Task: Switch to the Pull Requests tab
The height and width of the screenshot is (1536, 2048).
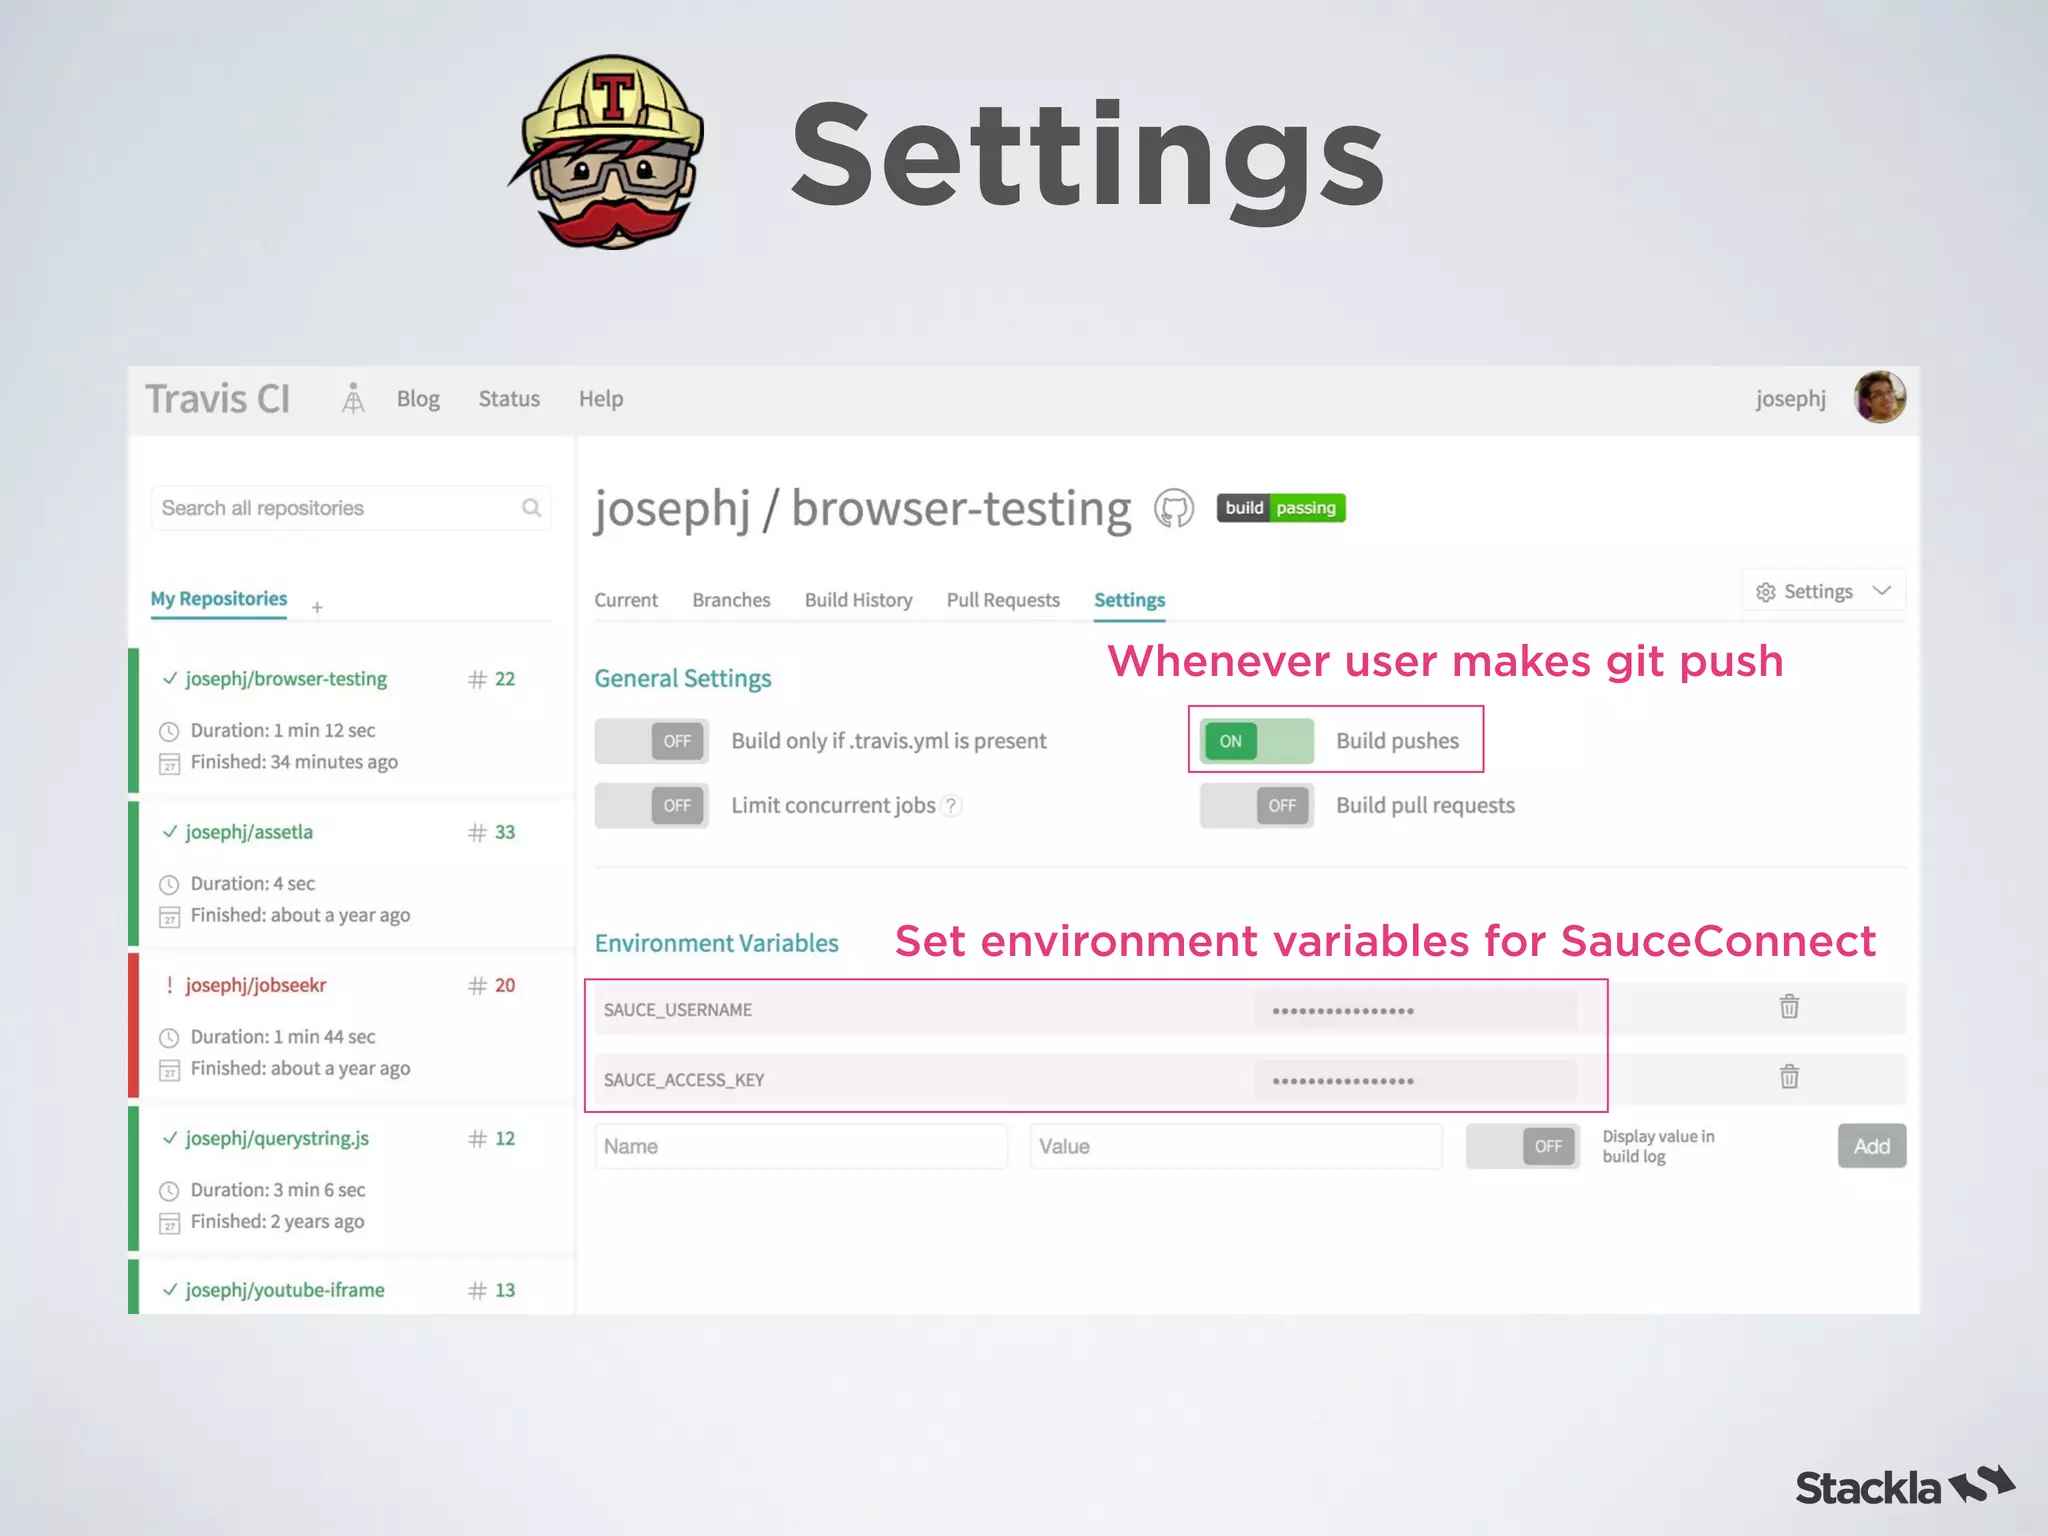Action: (1003, 600)
